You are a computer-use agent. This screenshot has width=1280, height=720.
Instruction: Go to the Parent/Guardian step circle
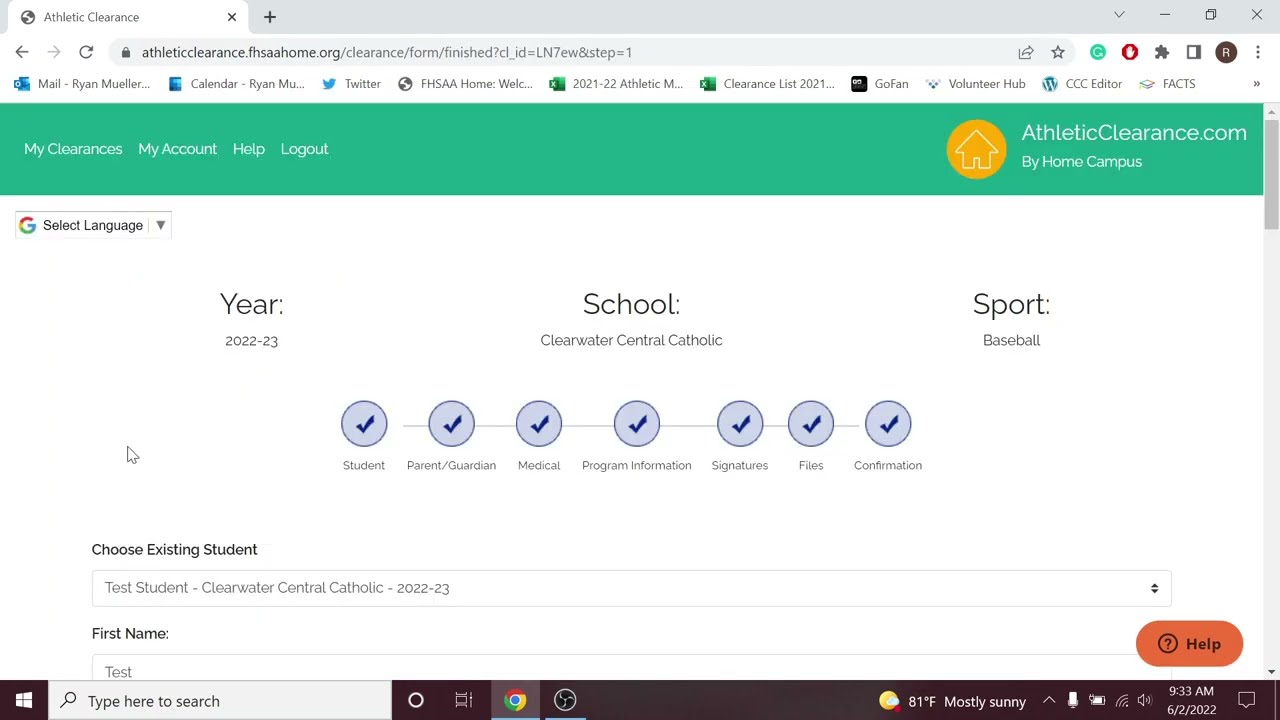point(451,424)
